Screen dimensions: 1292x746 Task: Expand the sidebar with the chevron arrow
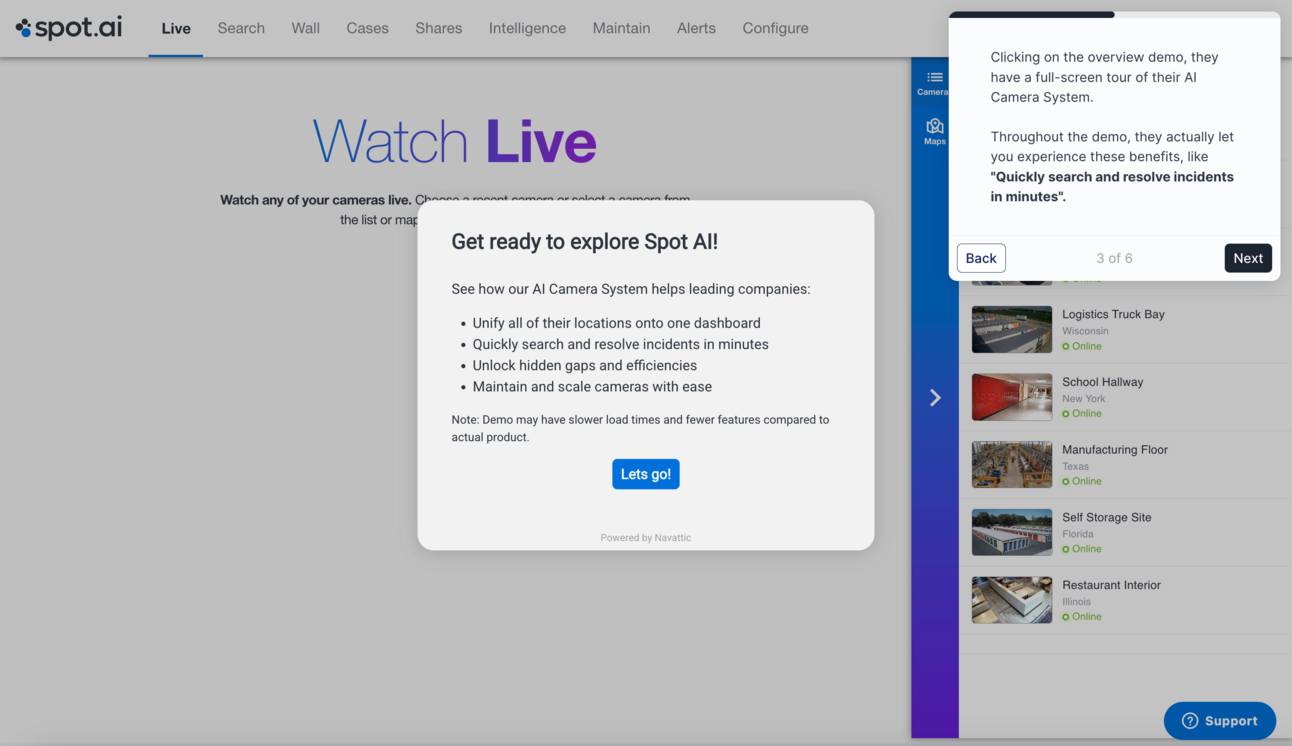coord(935,398)
